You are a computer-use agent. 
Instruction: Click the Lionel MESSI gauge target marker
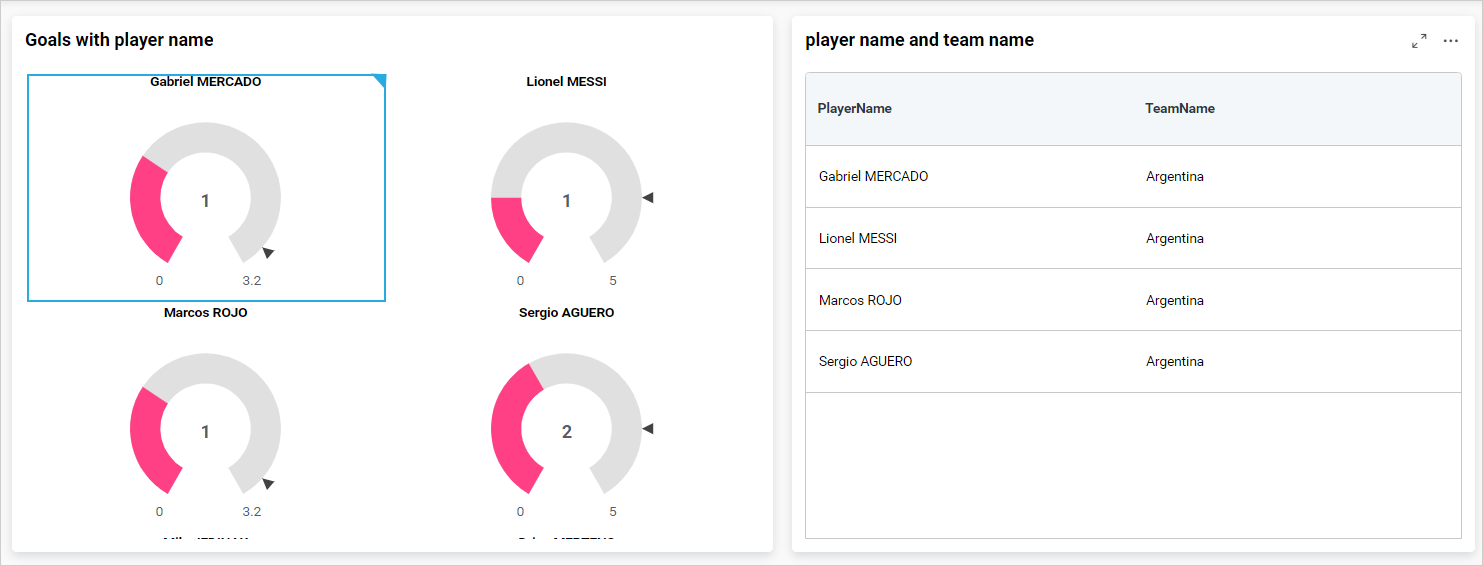[648, 198]
